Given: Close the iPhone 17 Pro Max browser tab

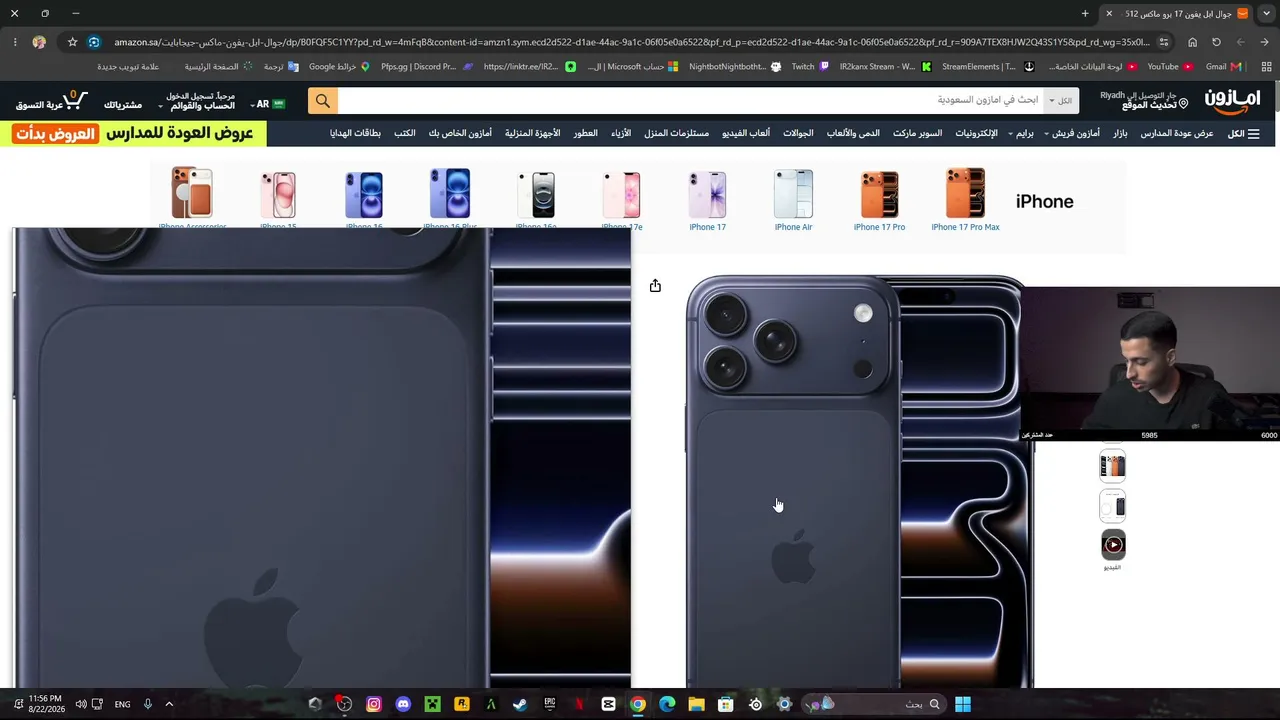Looking at the screenshot, I should pyautogui.click(x=1108, y=14).
